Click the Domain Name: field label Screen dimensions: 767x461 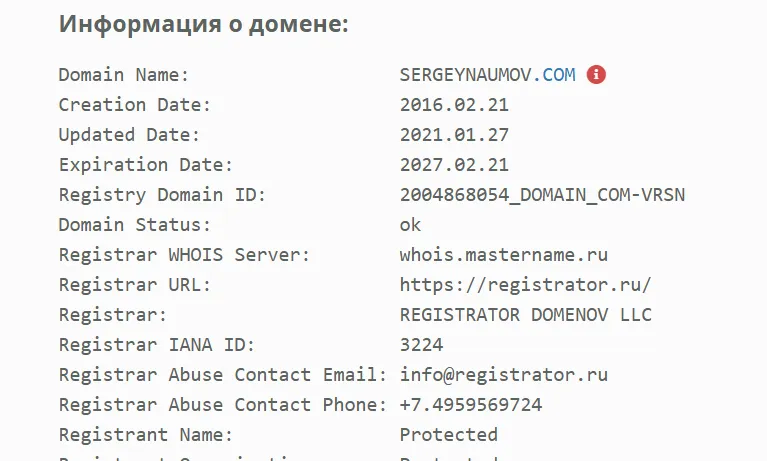click(124, 75)
